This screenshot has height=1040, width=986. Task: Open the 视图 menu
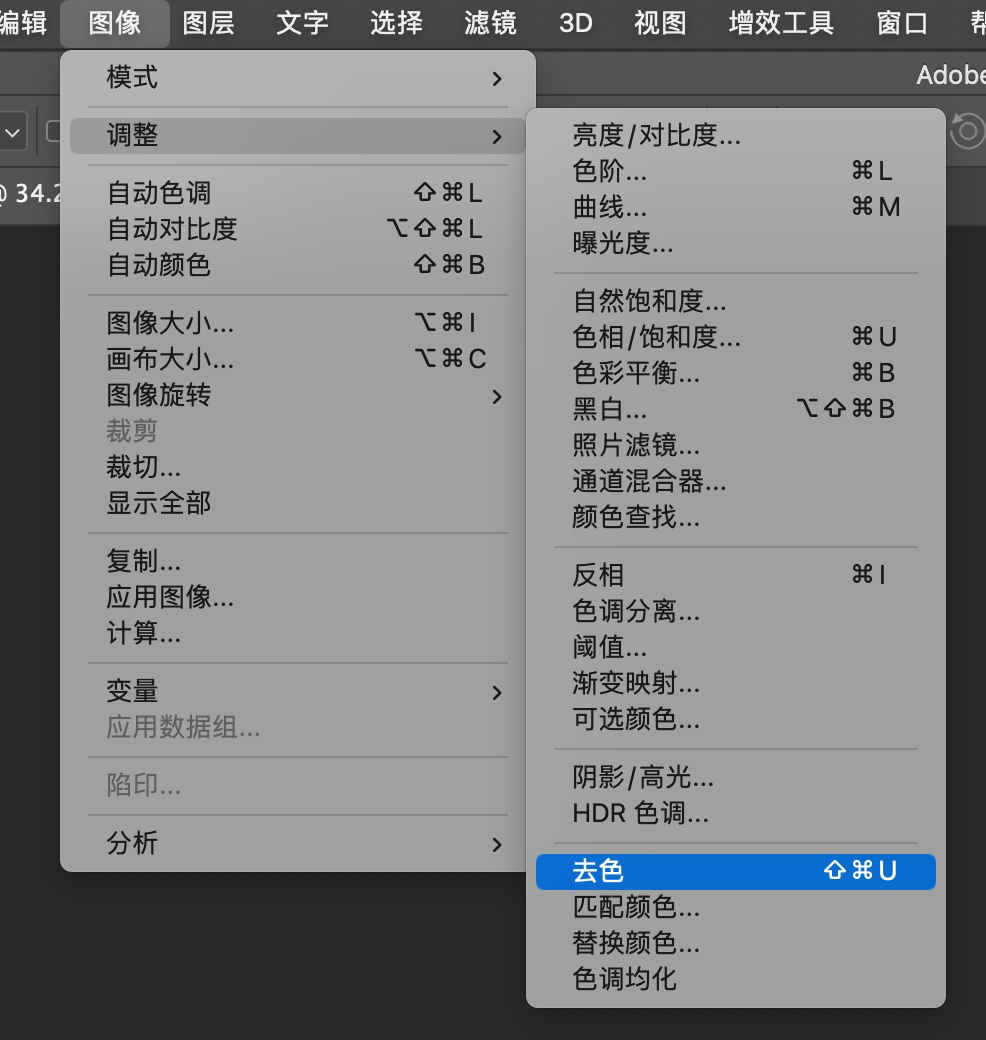tap(660, 23)
